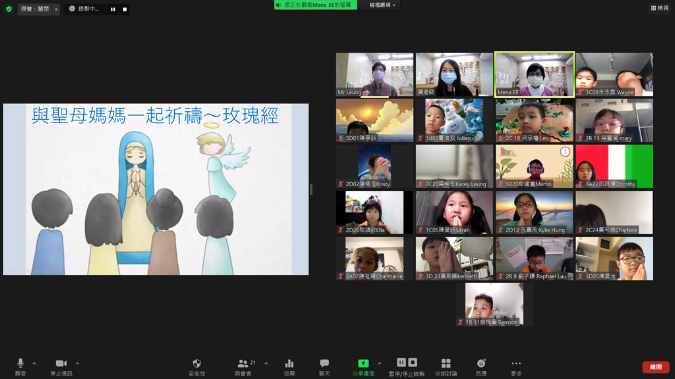Image resolution: width=675 pixels, height=379 pixels.
Task: Open the Chat panel
Action: click(324, 367)
